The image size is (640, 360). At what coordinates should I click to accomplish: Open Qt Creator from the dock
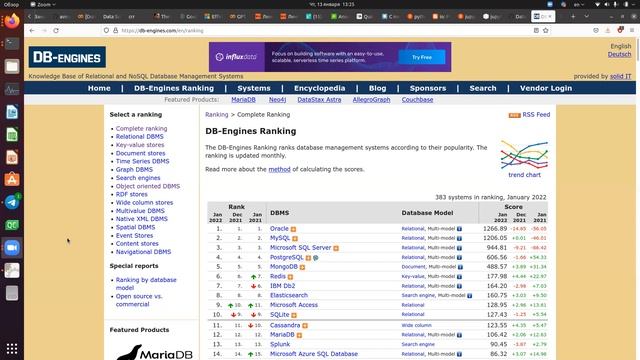click(x=12, y=225)
